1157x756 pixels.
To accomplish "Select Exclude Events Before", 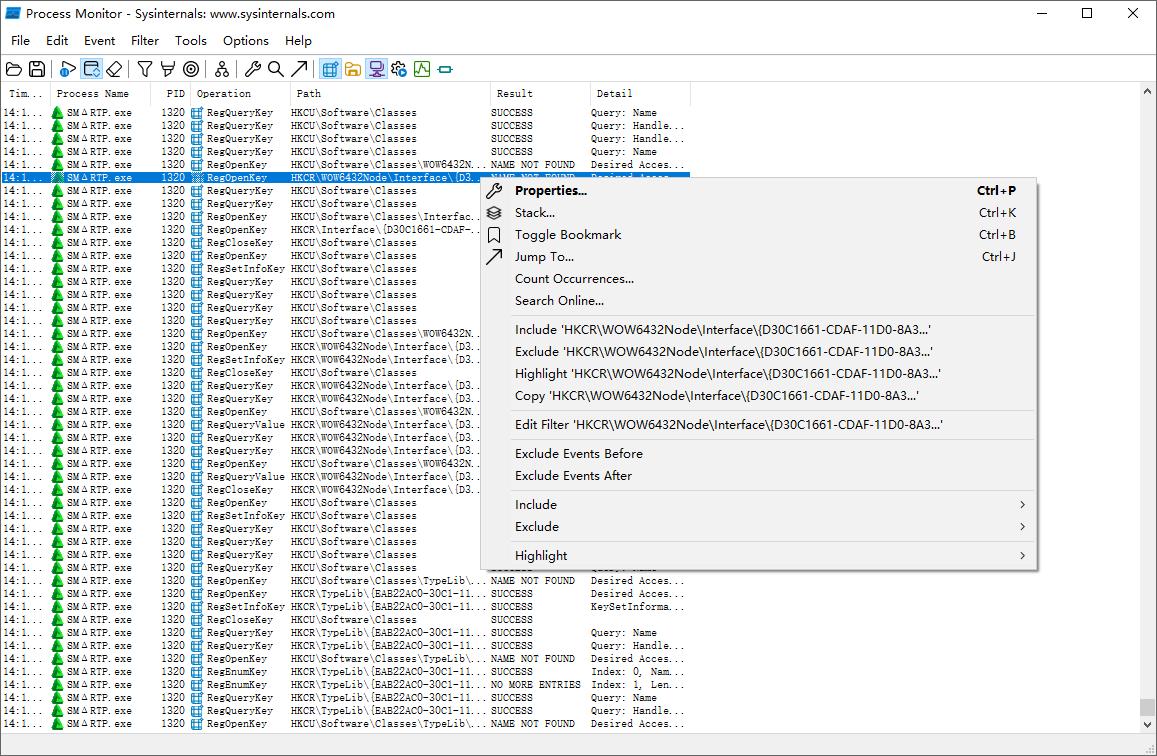I will click(759, 454).
